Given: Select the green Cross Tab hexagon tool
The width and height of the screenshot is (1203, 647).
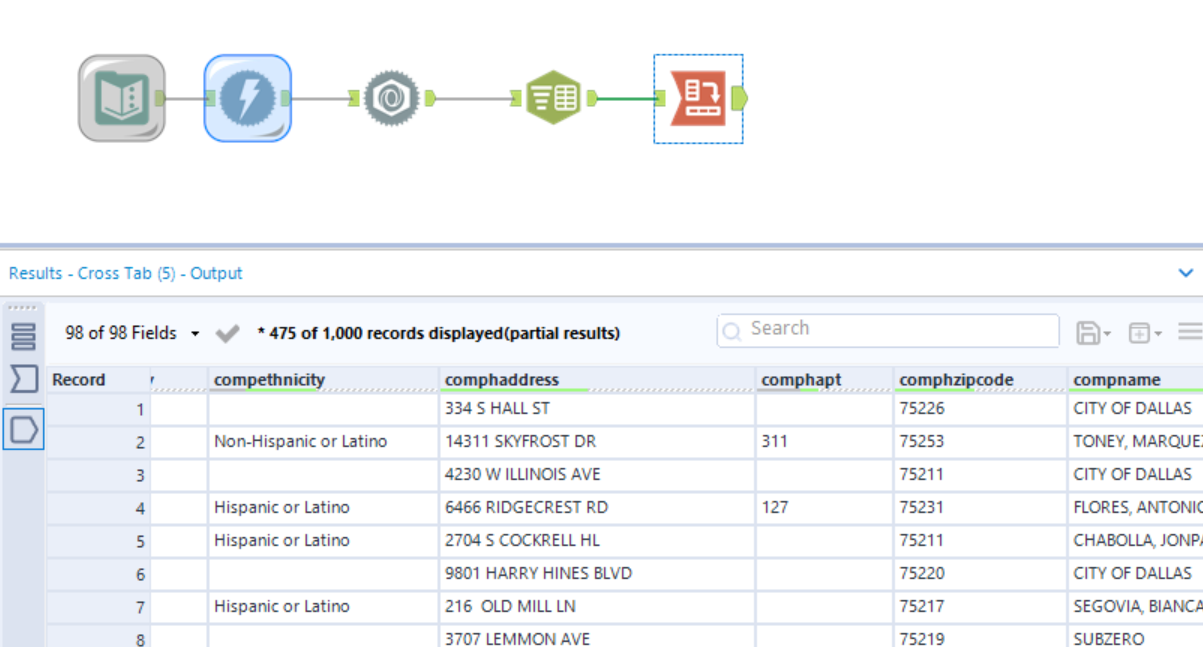Looking at the screenshot, I should [552, 98].
